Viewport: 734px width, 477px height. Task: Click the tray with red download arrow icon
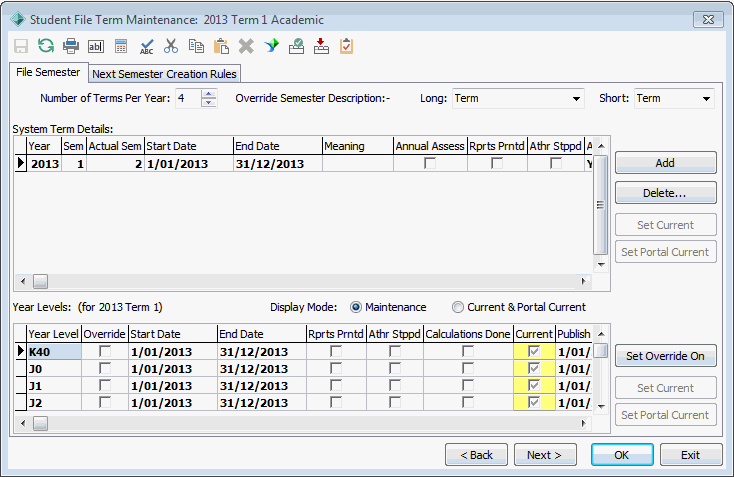(x=321, y=46)
